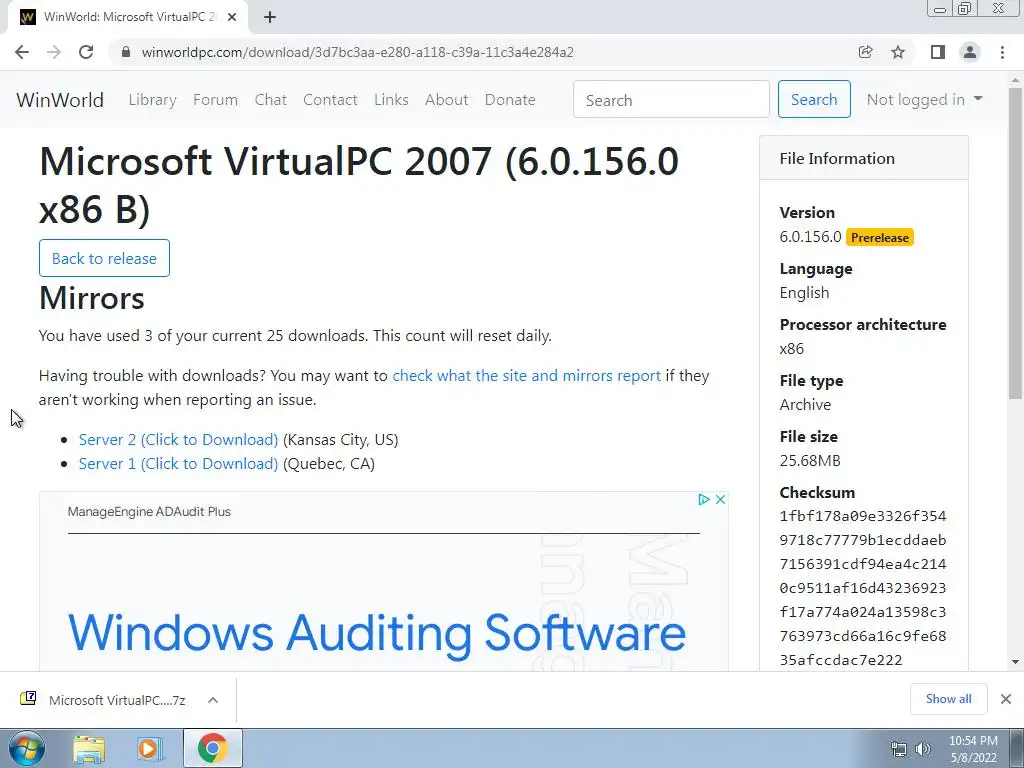This screenshot has height=768, width=1024.
Task: Open the Library menu item
Action: (x=152, y=100)
